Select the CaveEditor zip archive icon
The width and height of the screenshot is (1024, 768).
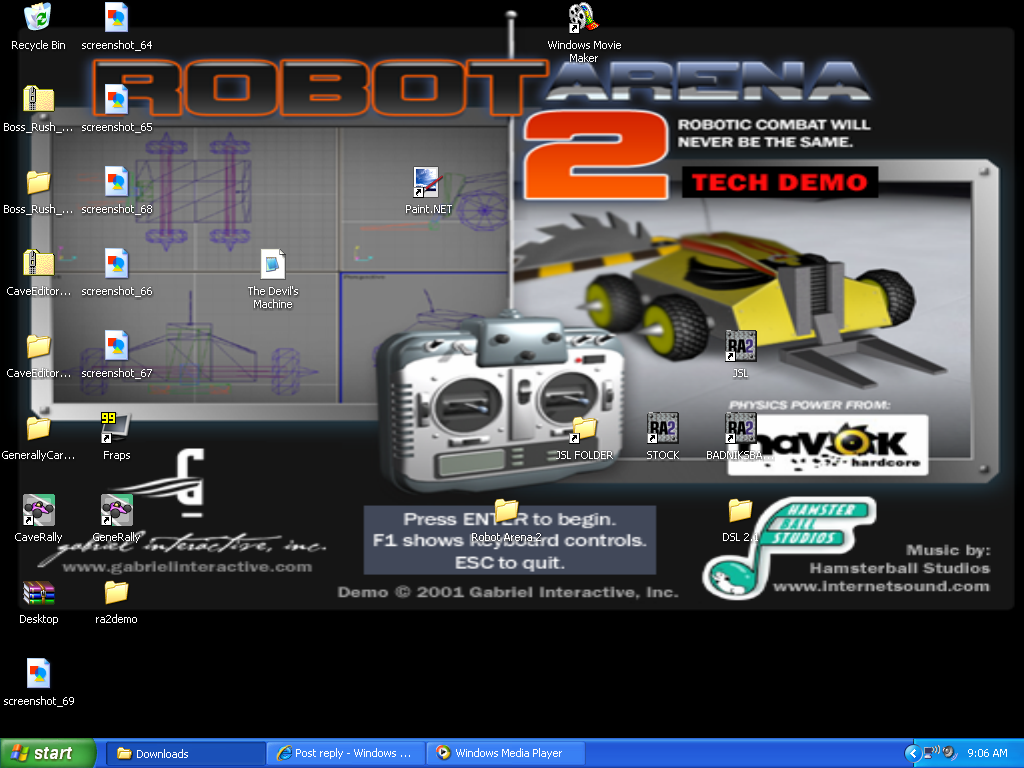coord(38,264)
